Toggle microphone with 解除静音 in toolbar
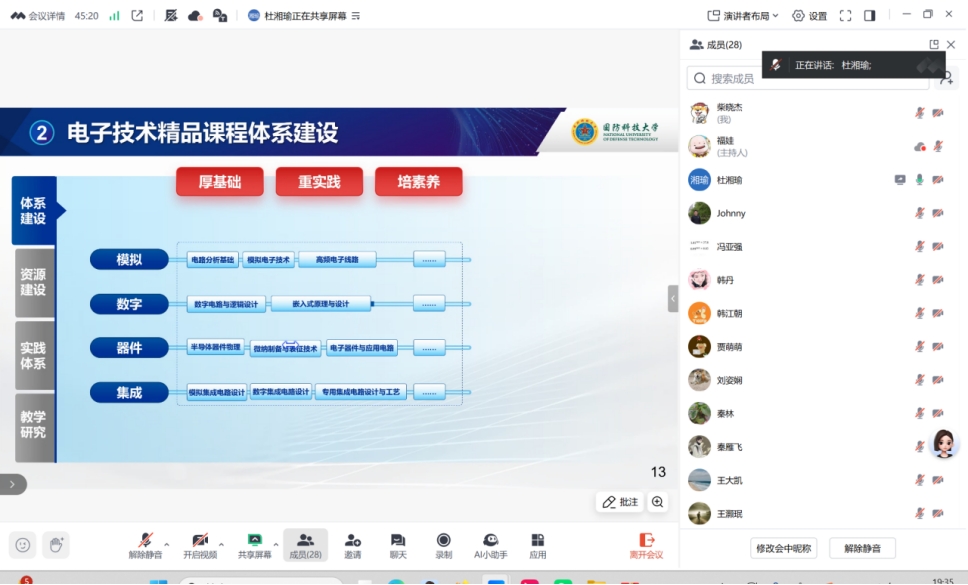 click(x=146, y=545)
